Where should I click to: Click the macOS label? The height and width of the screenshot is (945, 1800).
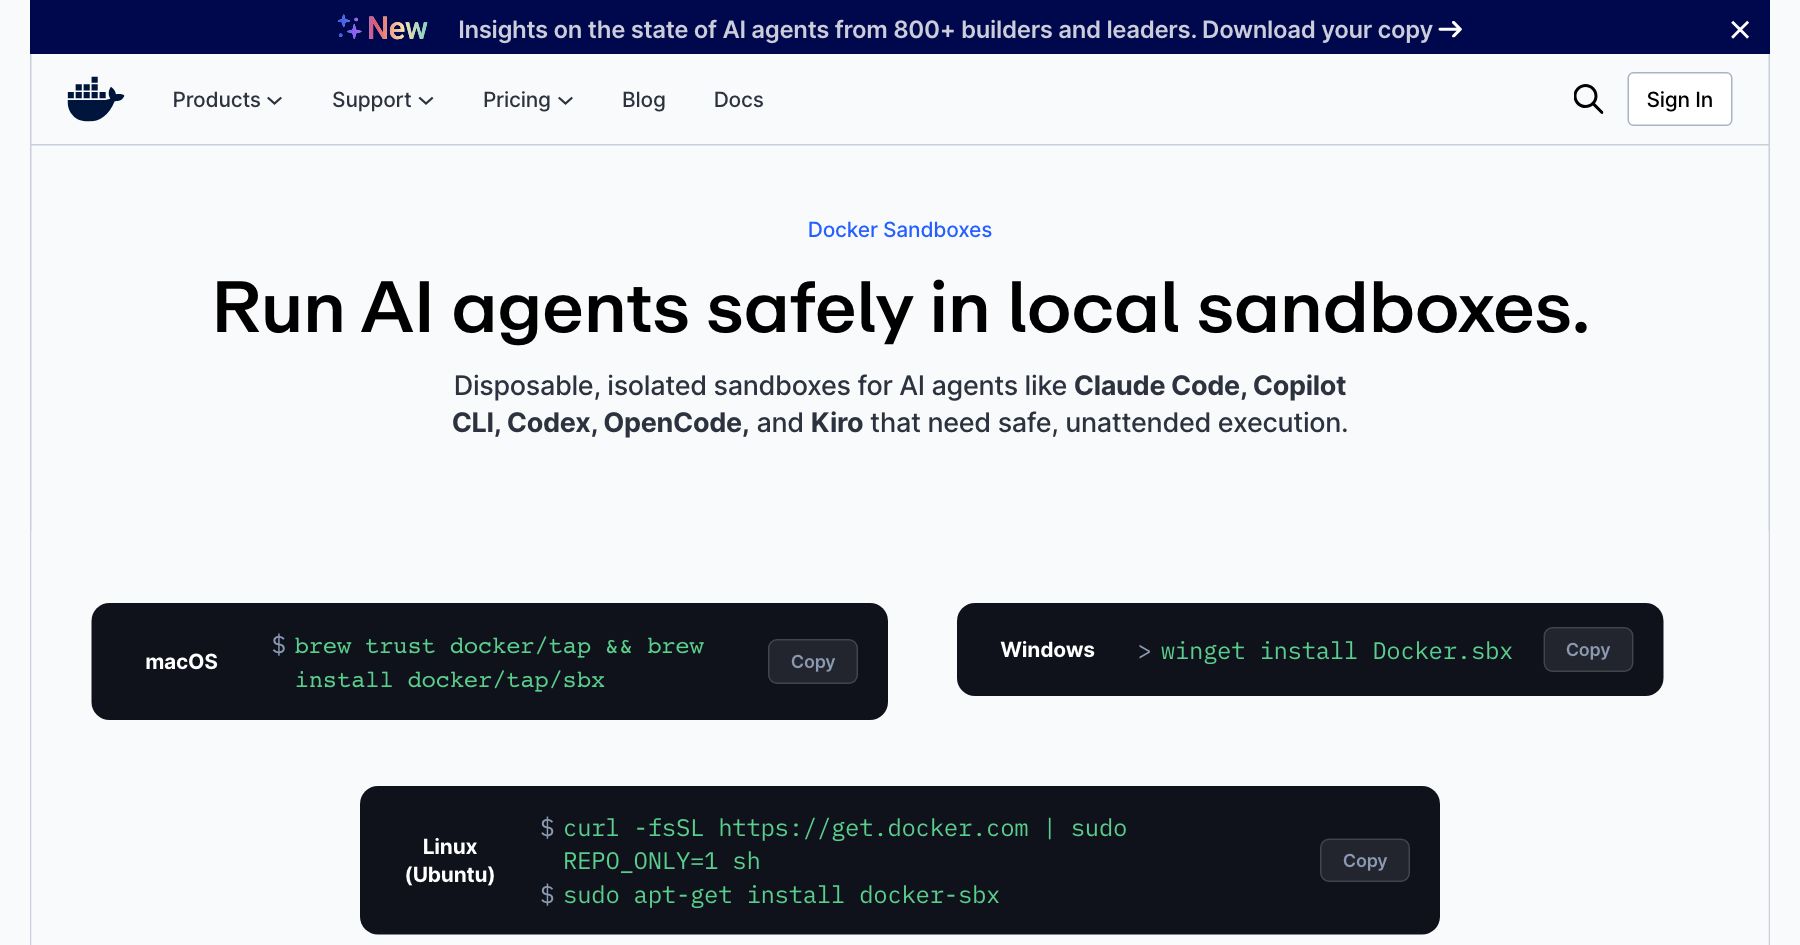(x=181, y=662)
